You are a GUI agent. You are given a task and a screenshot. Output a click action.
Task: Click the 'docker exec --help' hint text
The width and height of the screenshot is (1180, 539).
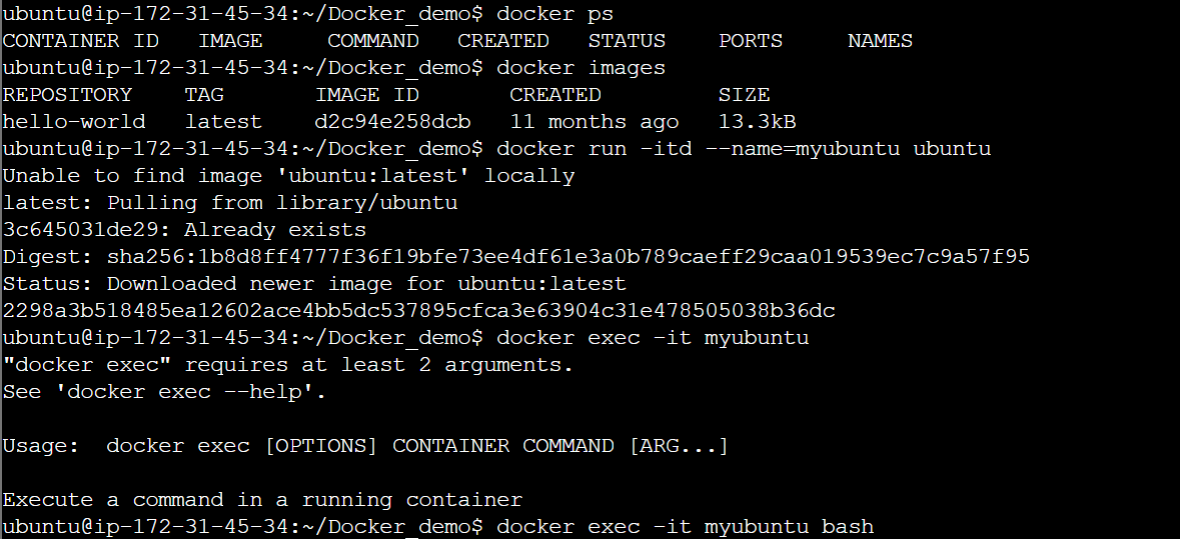(x=190, y=392)
